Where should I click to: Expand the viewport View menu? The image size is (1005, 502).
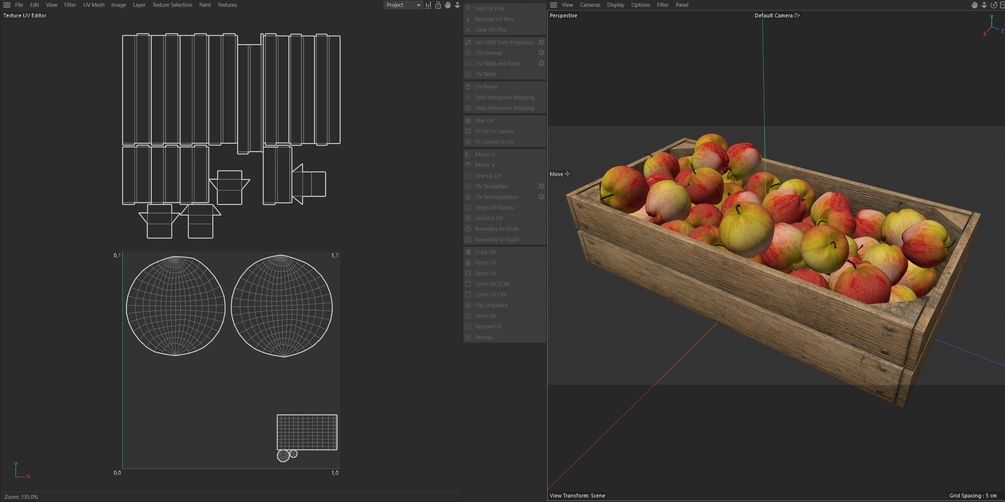pos(567,4)
